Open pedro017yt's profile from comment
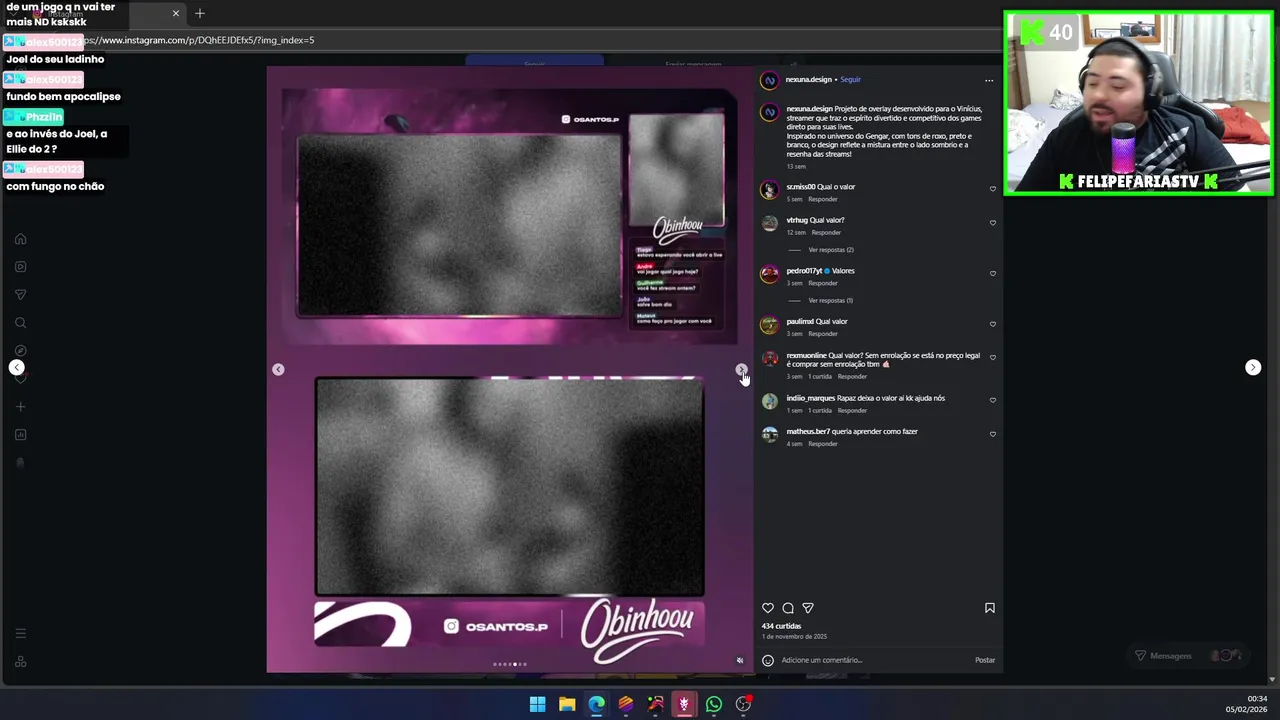Screen dimensions: 1280x720 [803, 271]
